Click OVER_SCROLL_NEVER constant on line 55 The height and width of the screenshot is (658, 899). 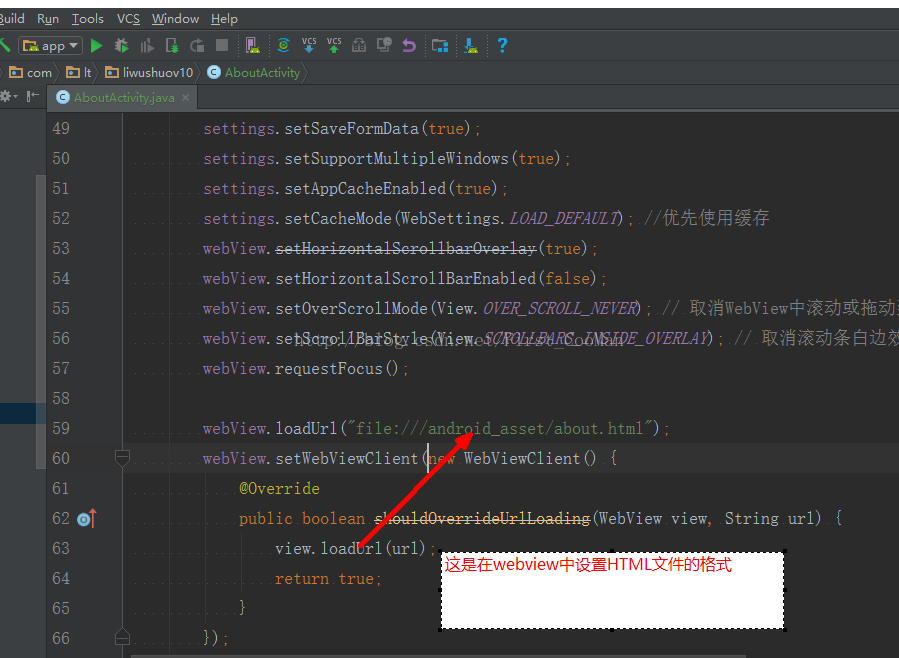(x=560, y=308)
